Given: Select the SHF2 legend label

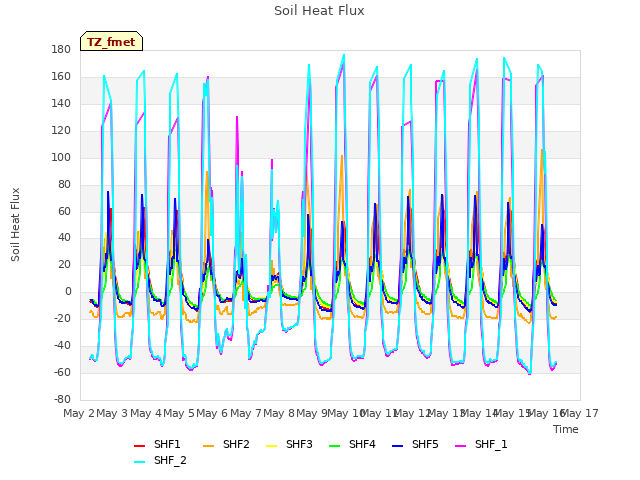Looking at the screenshot, I should (236, 444).
